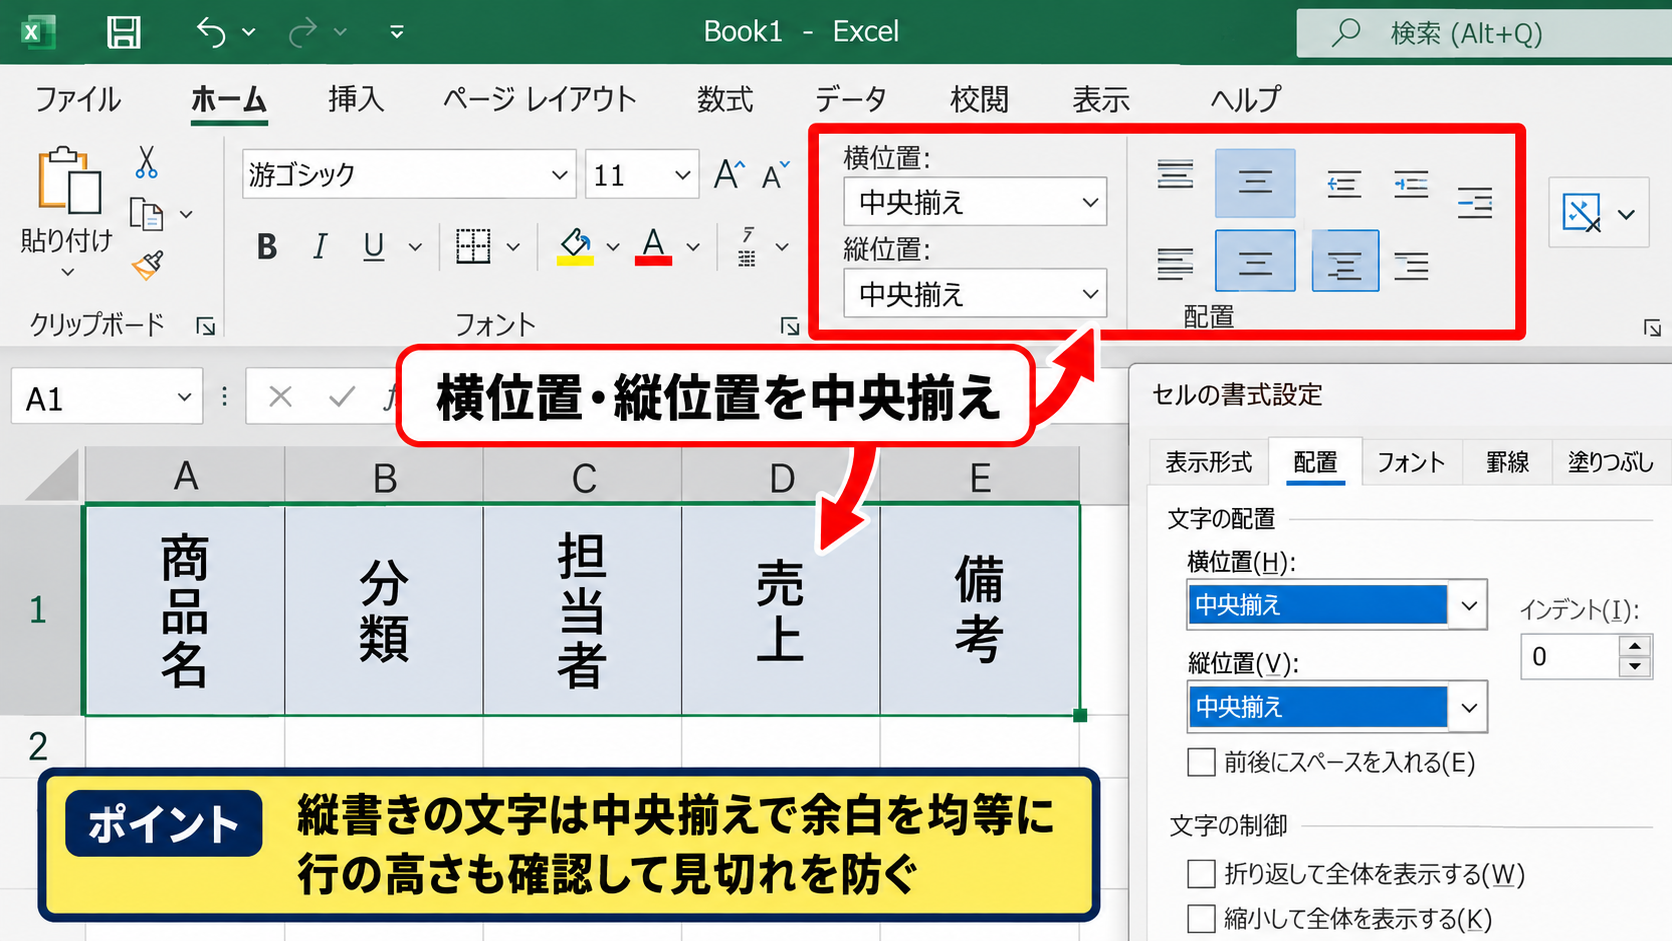This screenshot has height=941, width=1672.
Task: Click the top align icon
Action: [1175, 175]
